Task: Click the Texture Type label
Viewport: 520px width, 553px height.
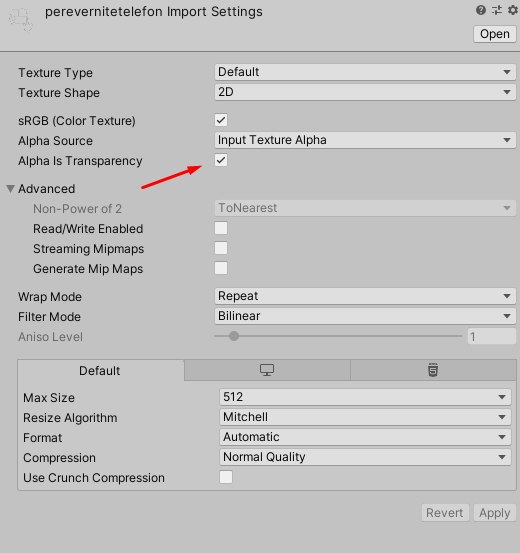Action: [55, 73]
